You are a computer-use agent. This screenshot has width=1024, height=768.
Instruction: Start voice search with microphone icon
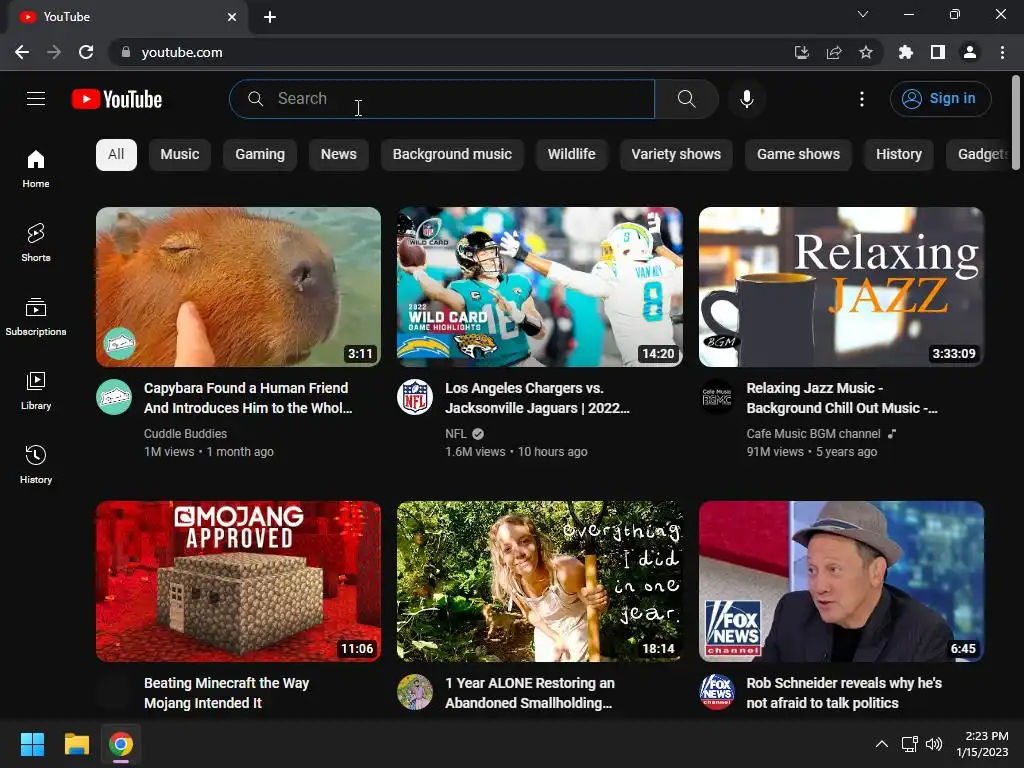(x=746, y=99)
